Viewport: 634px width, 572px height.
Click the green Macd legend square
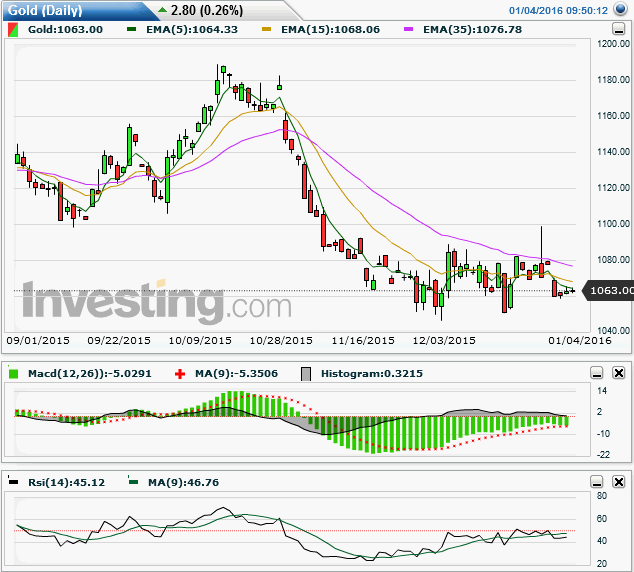[x=13, y=374]
